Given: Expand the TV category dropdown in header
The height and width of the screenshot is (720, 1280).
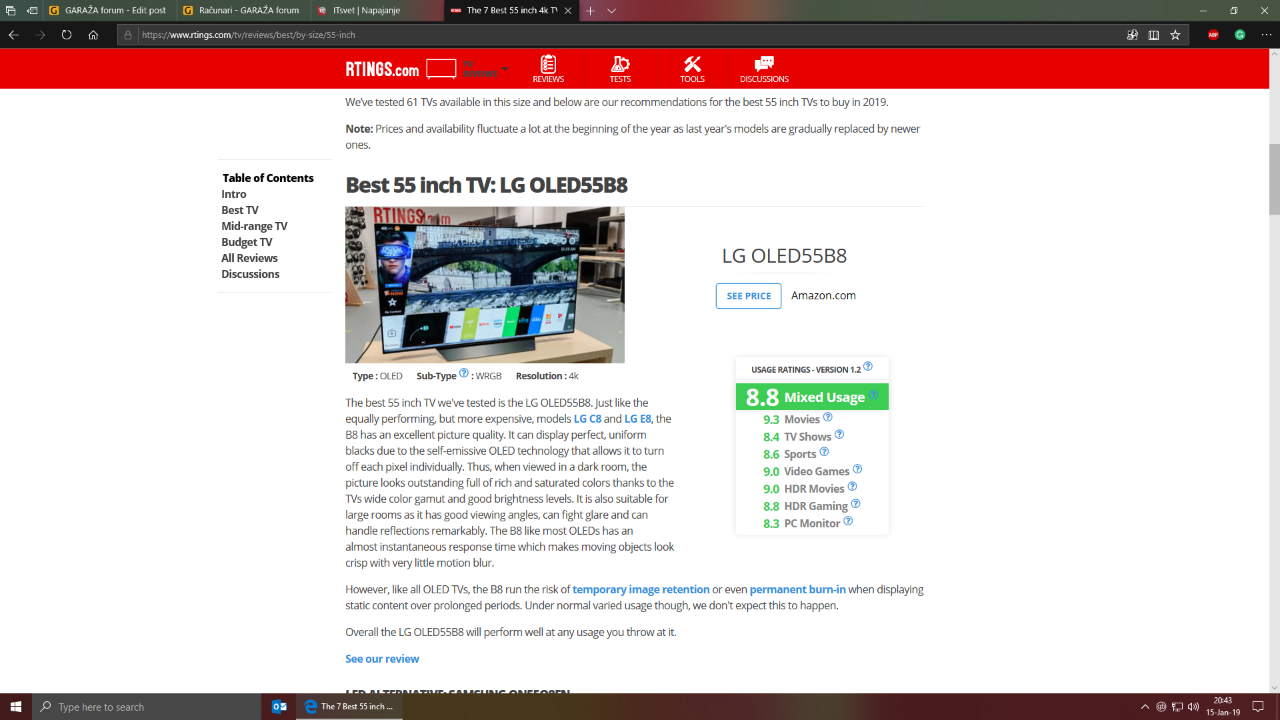Looking at the screenshot, I should 504,69.
